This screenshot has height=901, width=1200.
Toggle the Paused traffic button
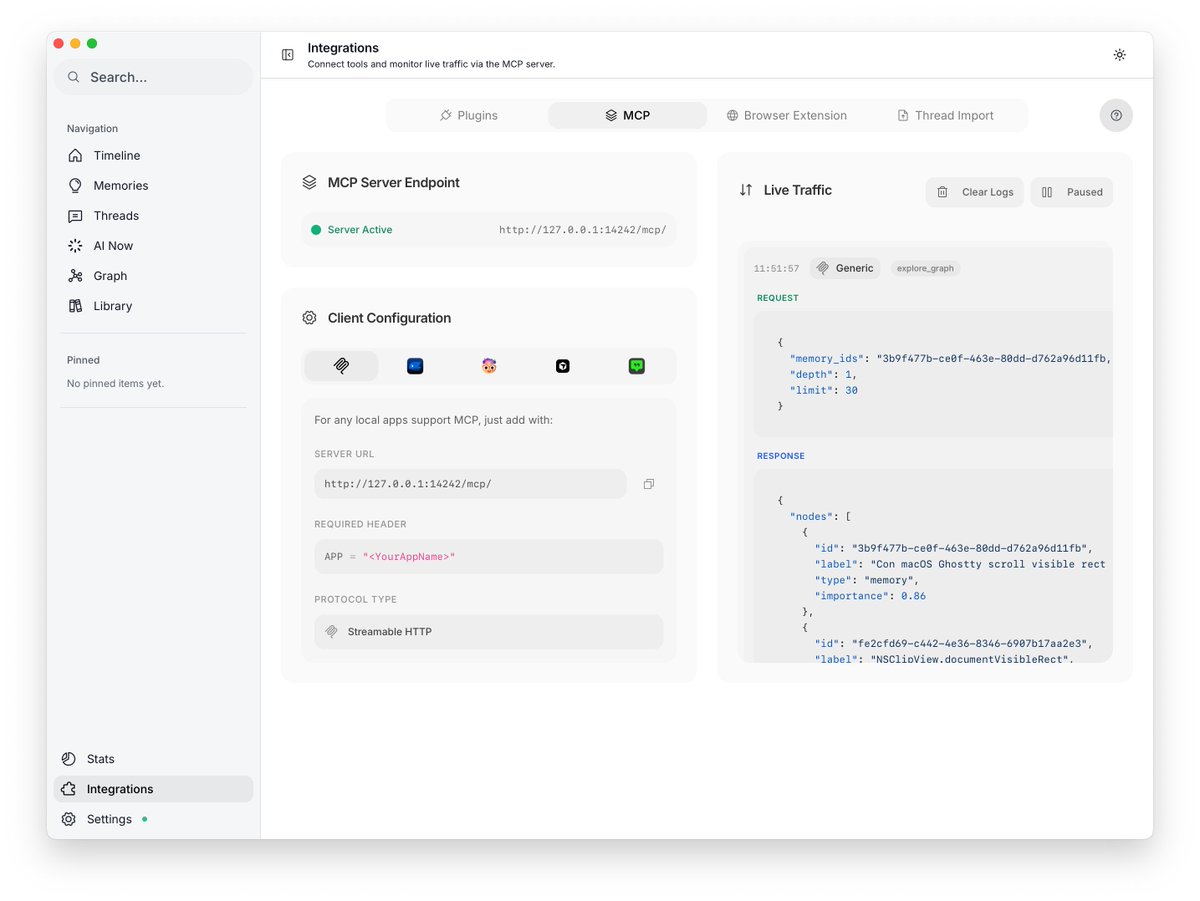1072,192
